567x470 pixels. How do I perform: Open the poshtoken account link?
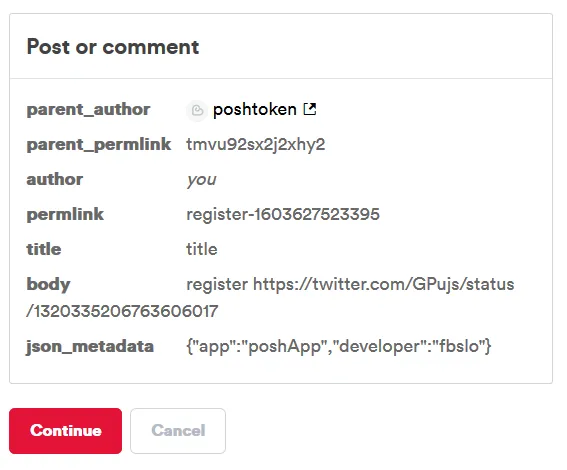coord(255,110)
